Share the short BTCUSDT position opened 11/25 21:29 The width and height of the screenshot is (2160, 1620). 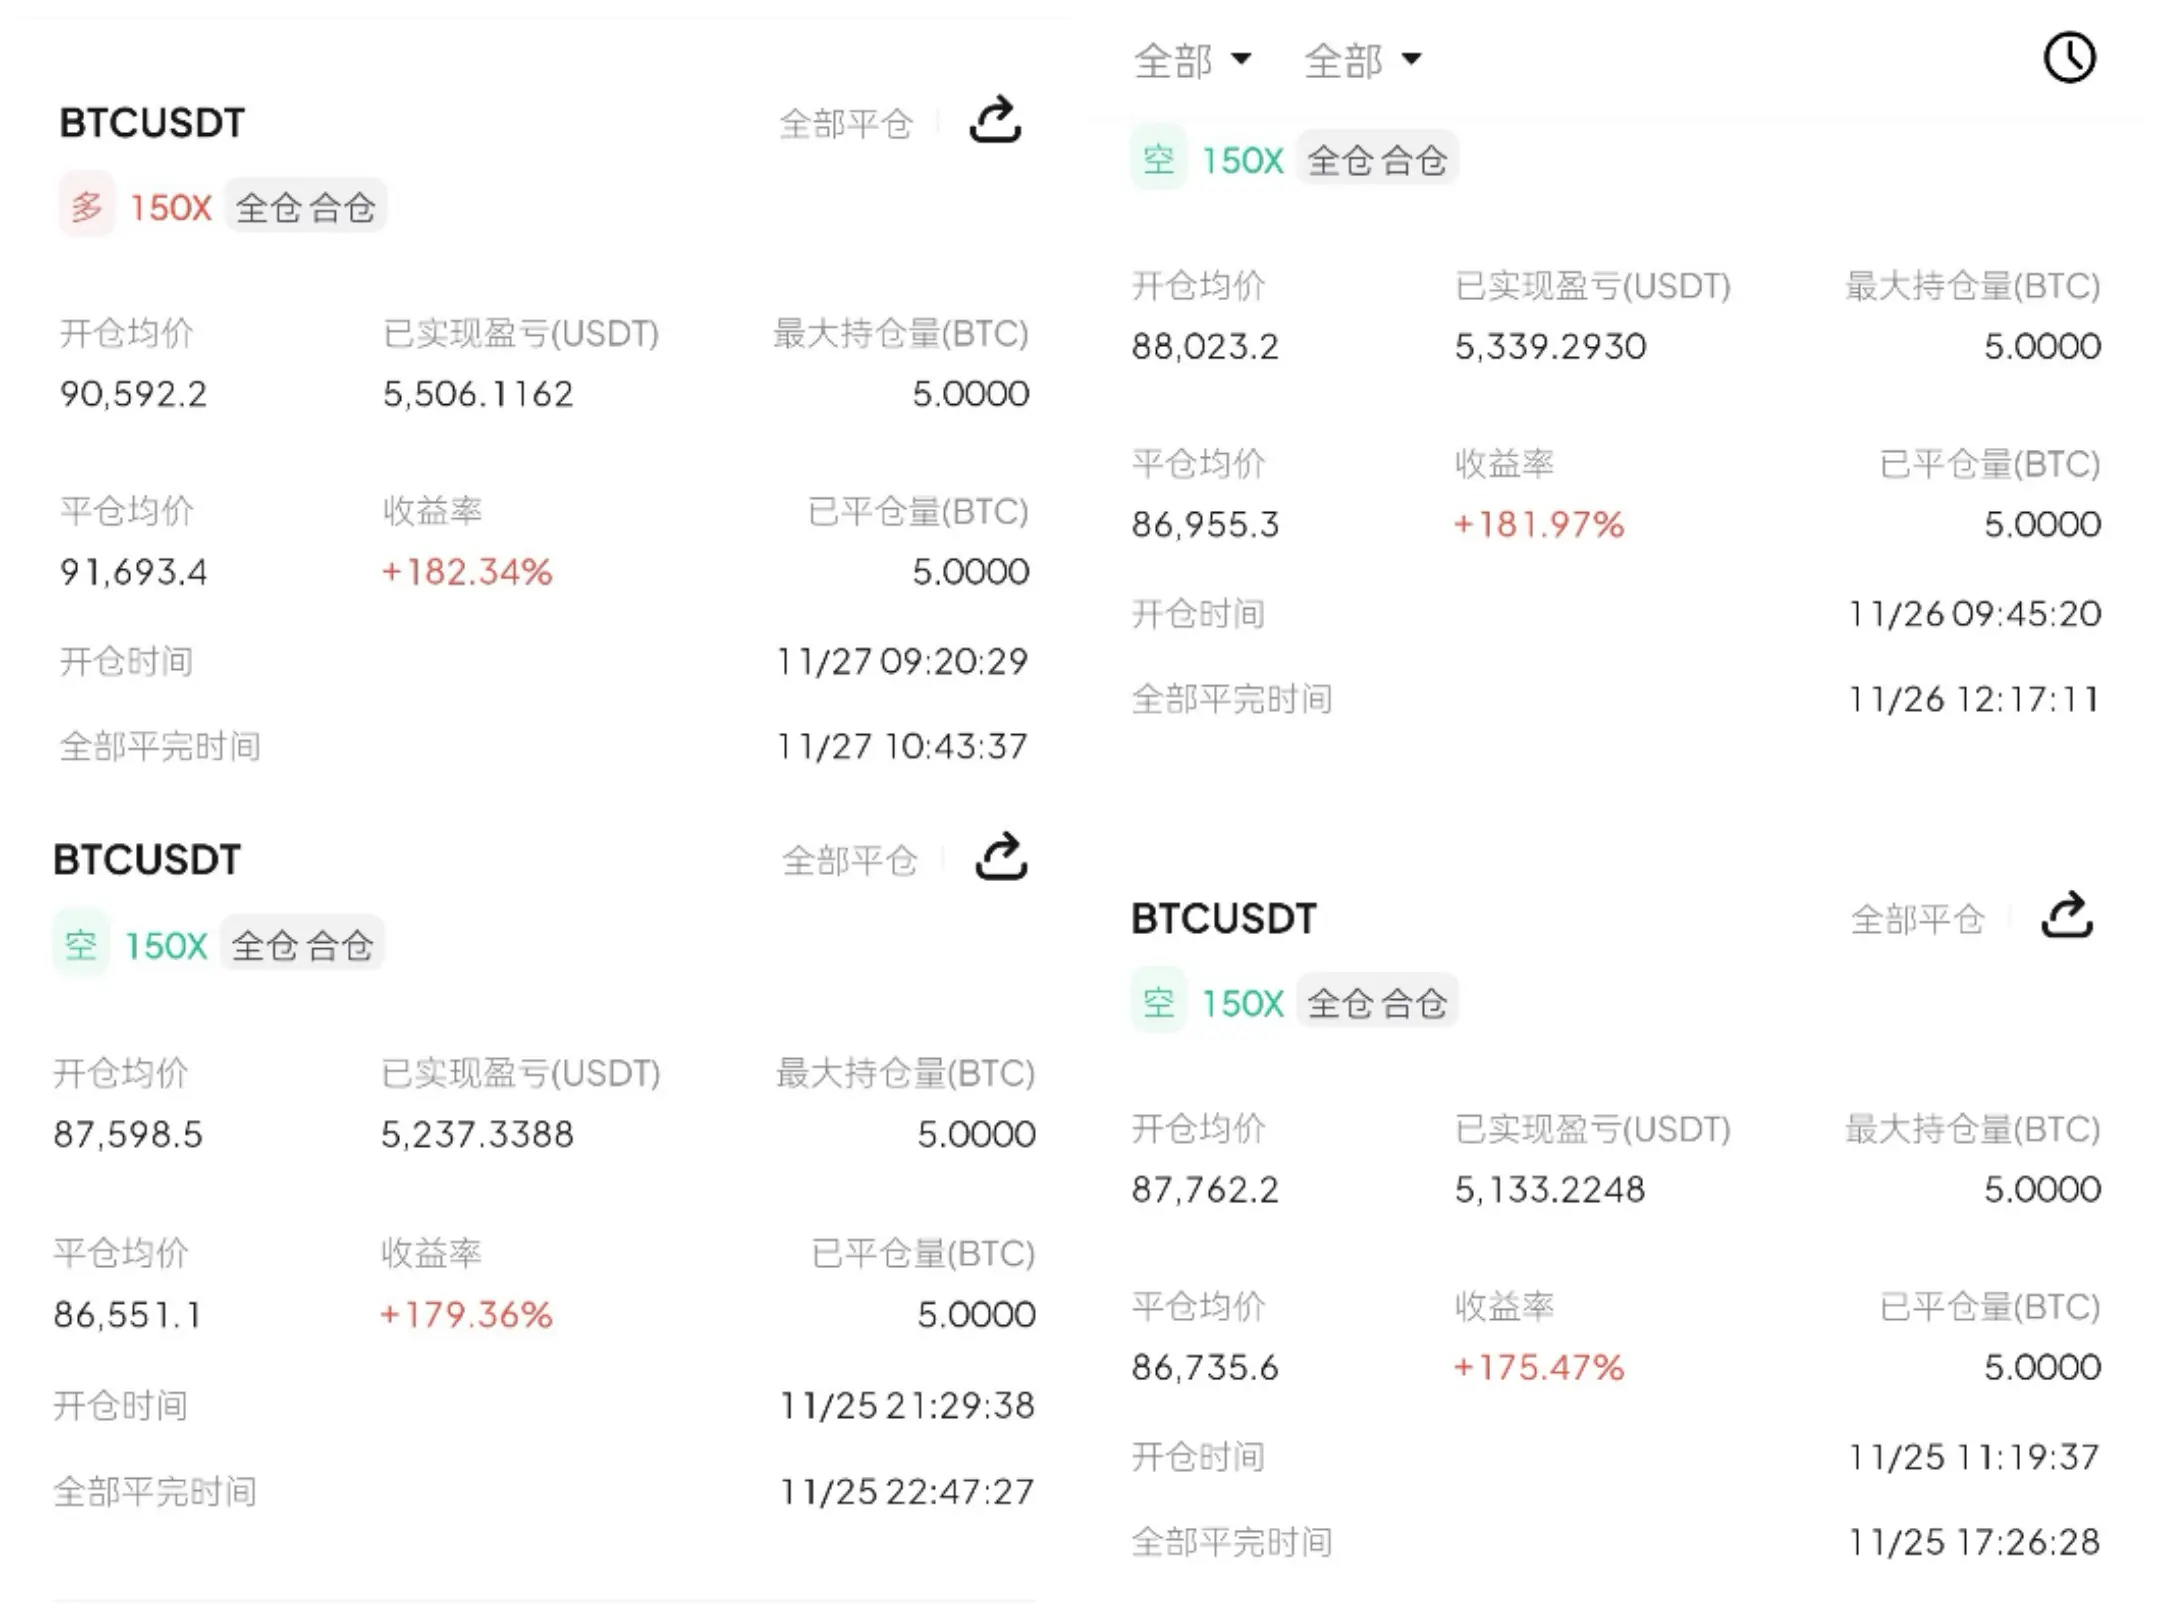(1001, 857)
